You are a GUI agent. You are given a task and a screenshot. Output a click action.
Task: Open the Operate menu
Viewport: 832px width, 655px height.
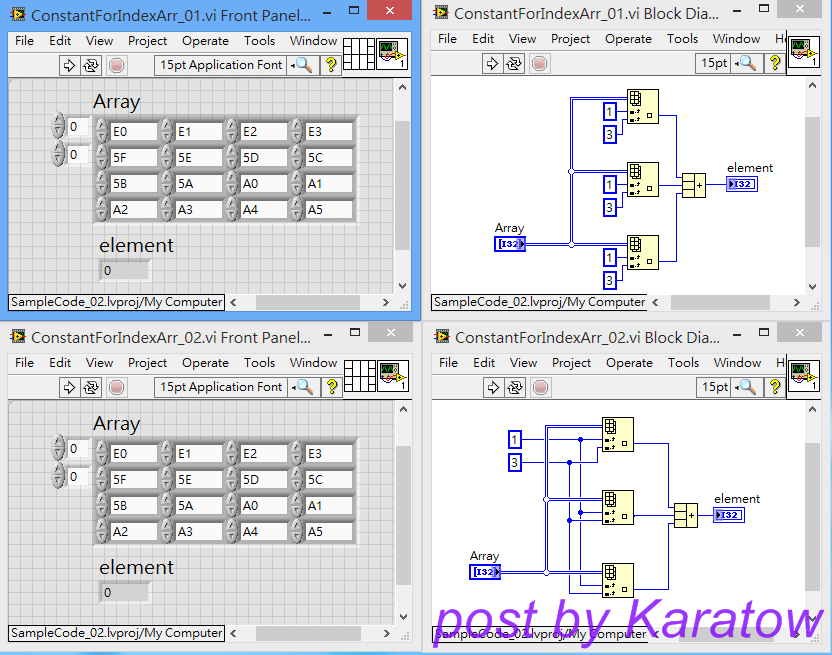(x=205, y=40)
